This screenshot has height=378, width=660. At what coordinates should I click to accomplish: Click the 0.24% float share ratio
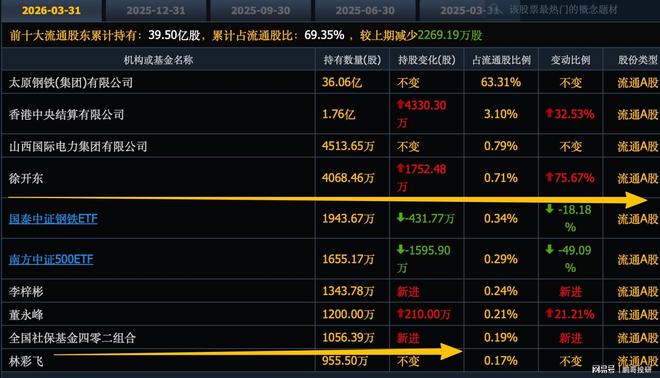click(x=501, y=291)
